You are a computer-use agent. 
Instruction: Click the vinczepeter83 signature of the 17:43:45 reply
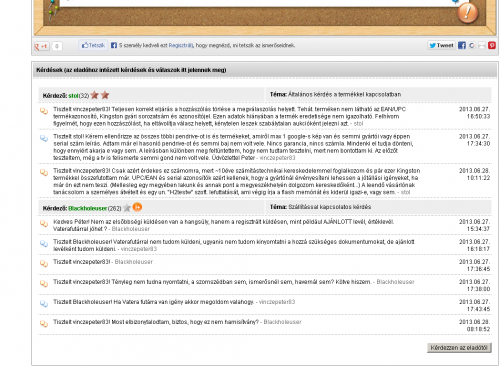[x=277, y=302]
